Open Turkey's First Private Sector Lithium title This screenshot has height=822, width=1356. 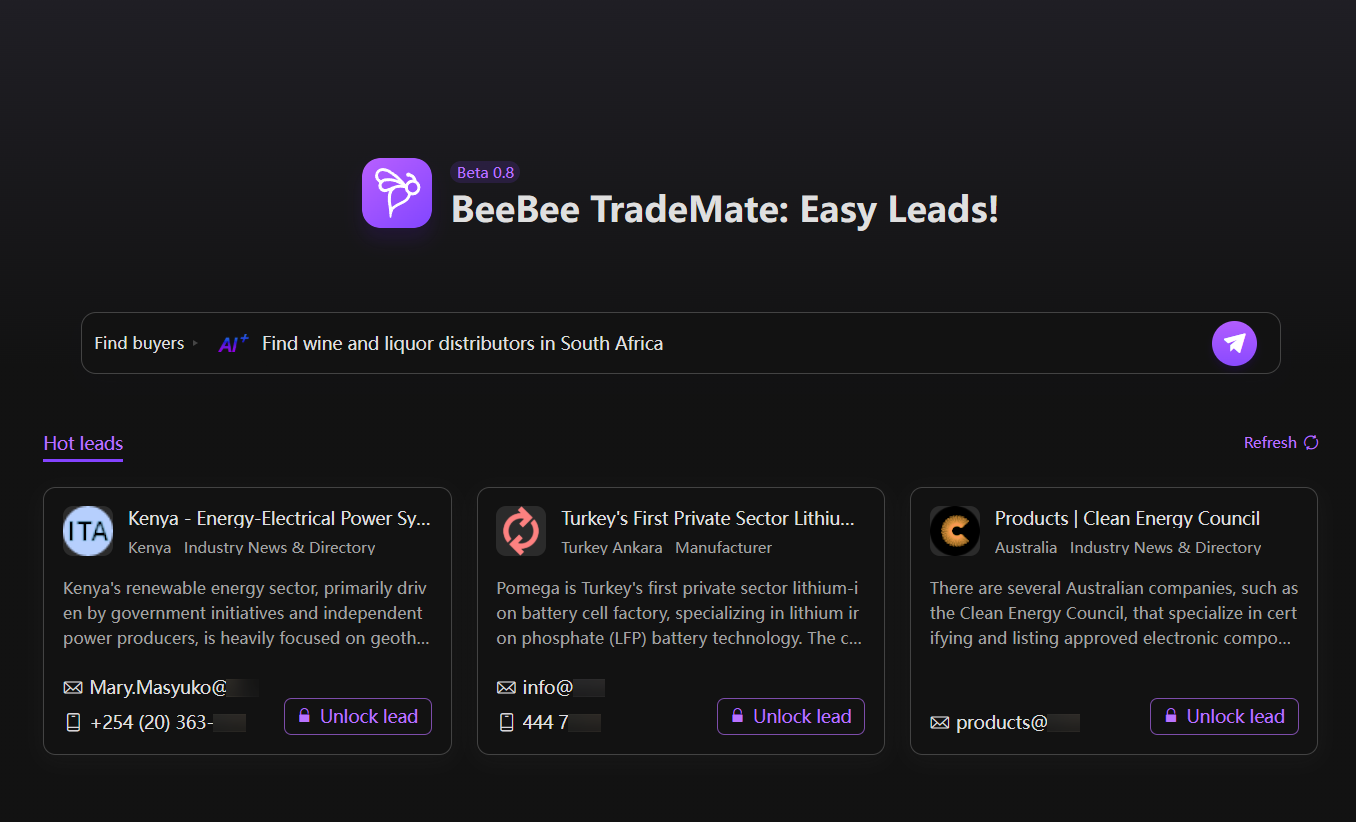pyautogui.click(x=708, y=518)
